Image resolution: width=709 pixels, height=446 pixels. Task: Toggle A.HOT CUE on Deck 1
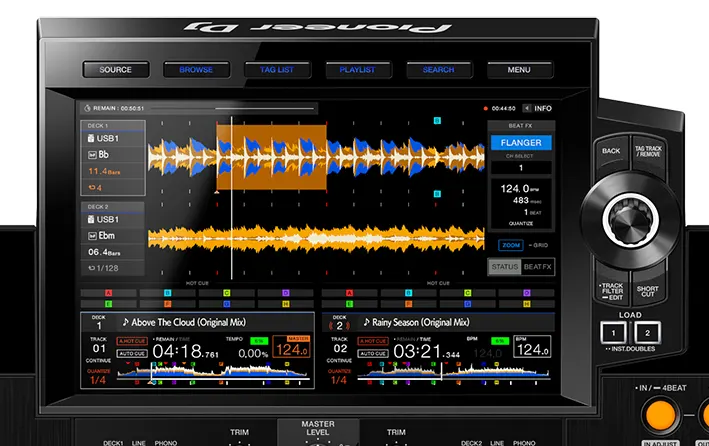tap(132, 341)
